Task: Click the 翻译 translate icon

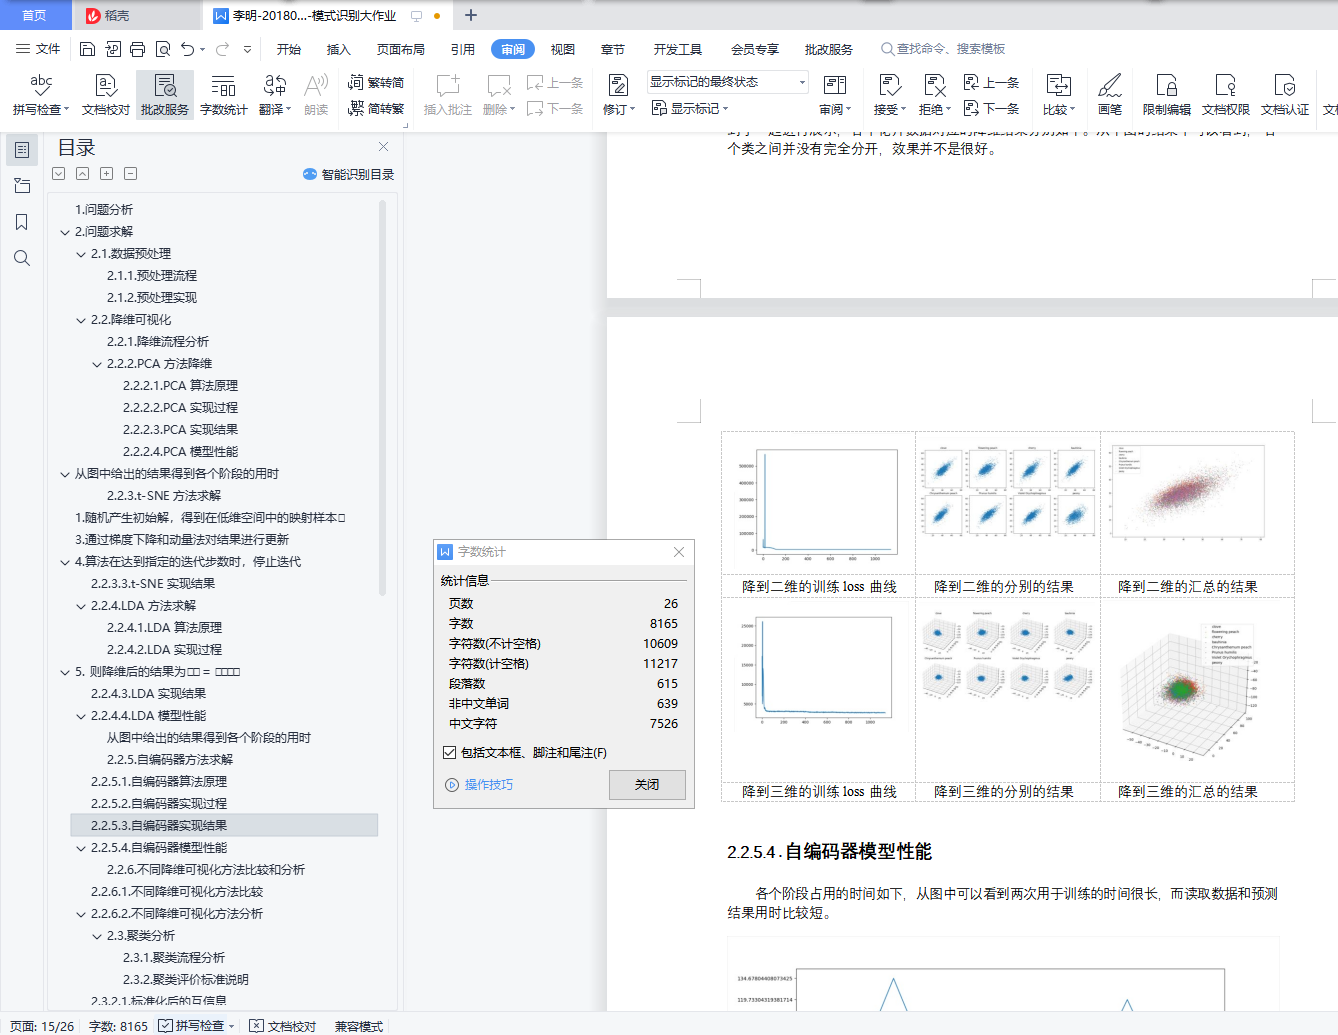Action: click(x=275, y=85)
